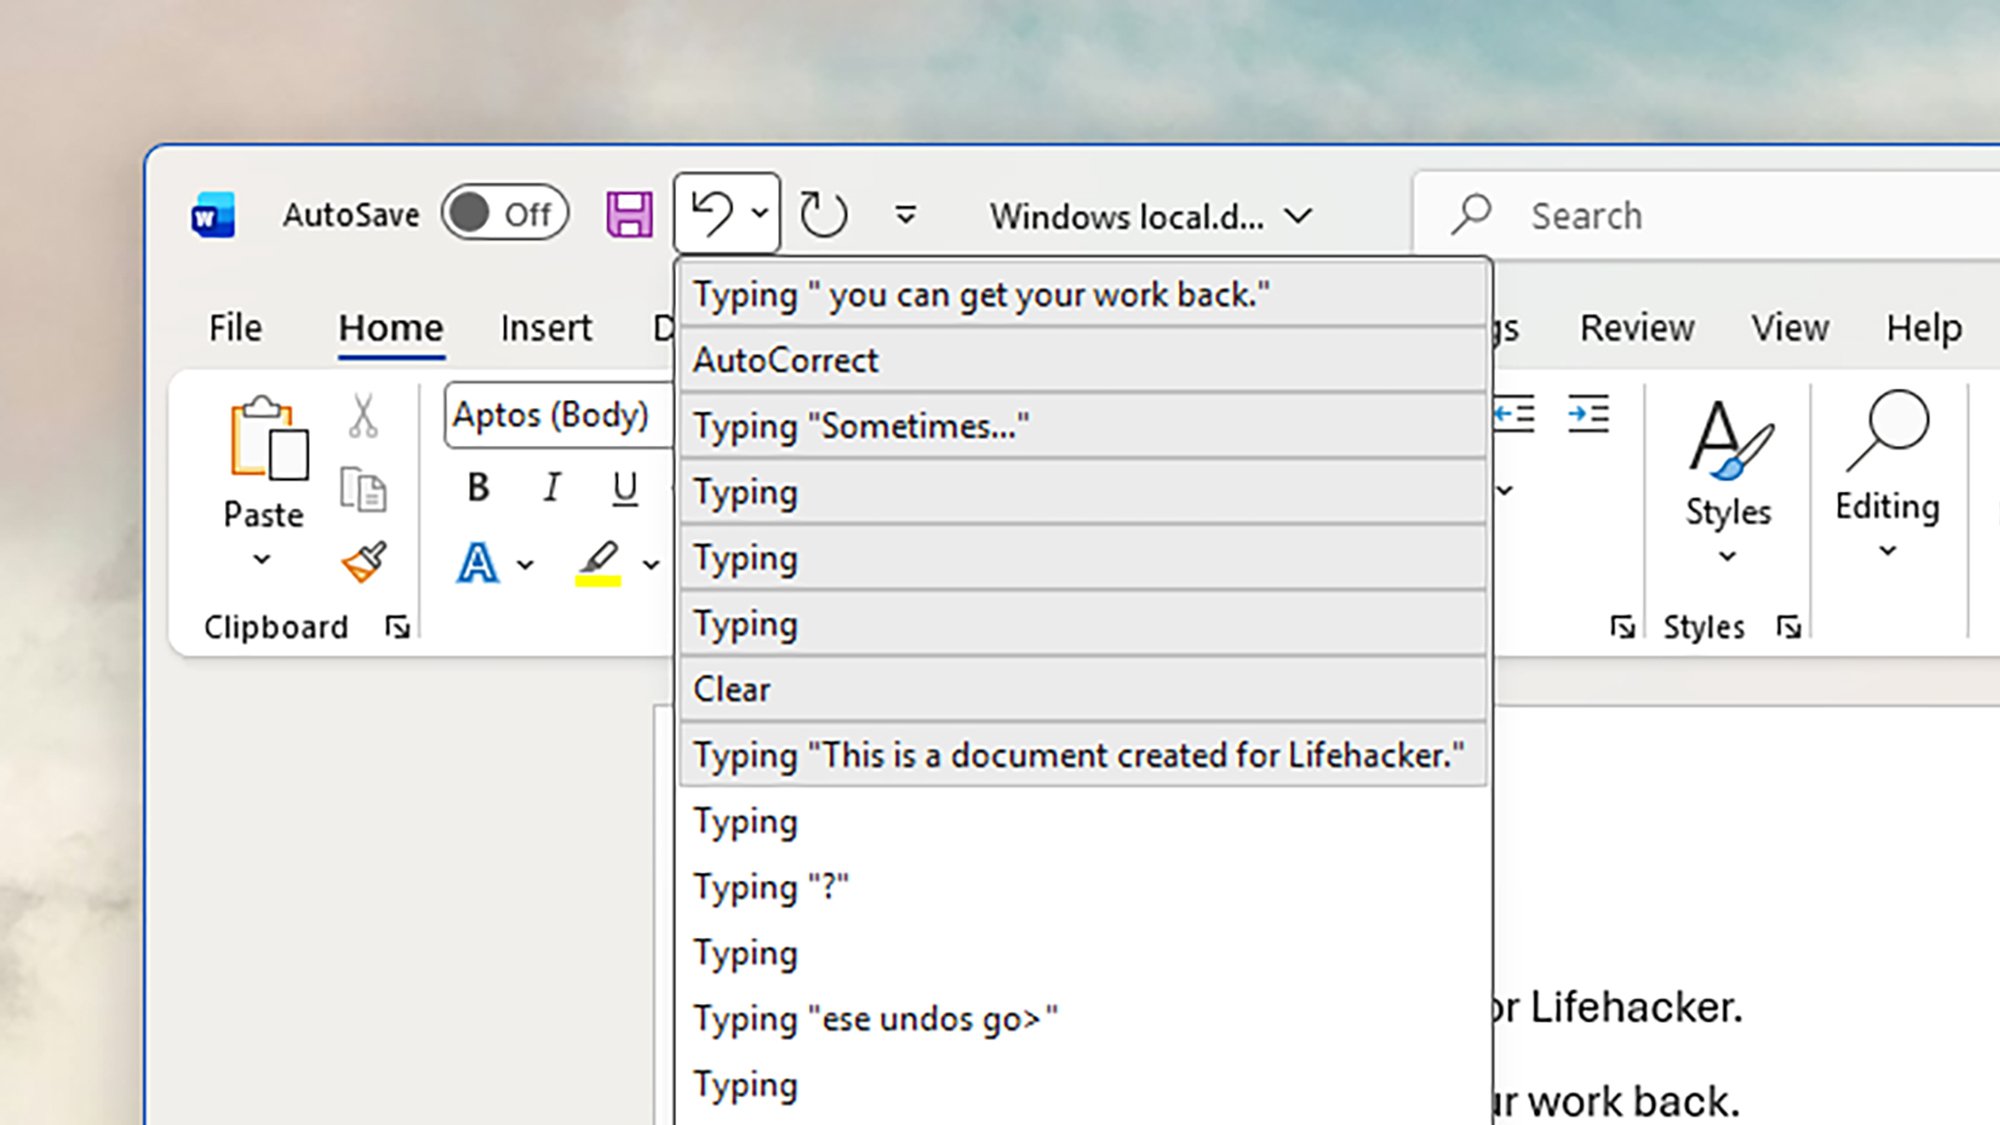The image size is (2000, 1125).
Task: Expand the Text Effects dropdown arrow
Action: point(525,565)
